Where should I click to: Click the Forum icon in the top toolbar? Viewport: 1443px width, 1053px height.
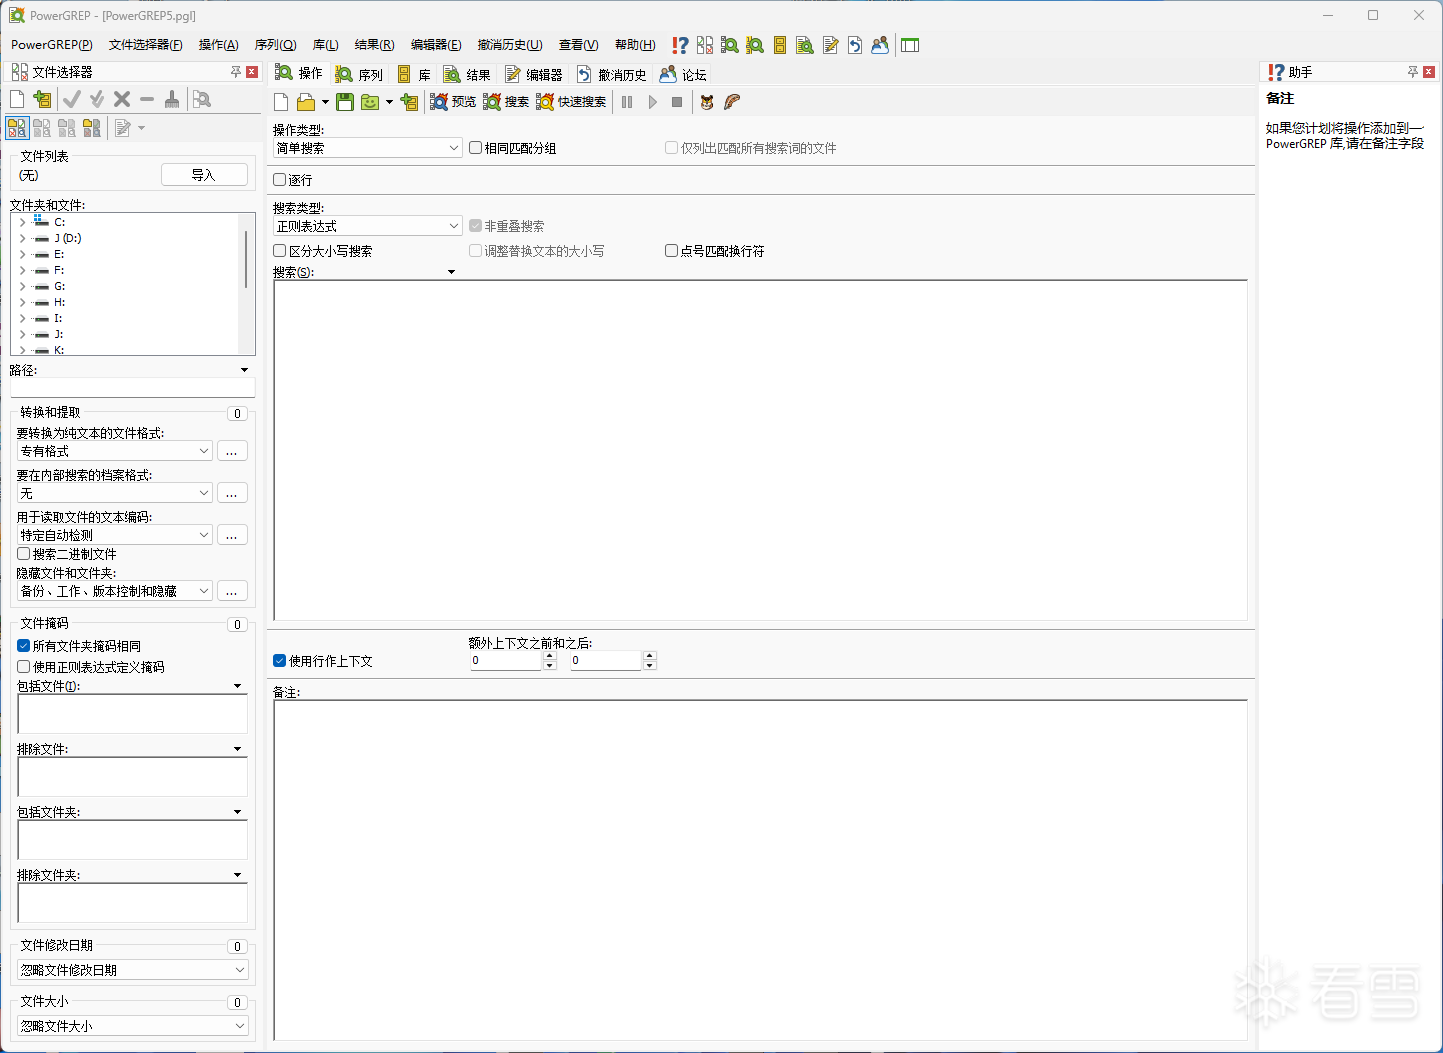pos(880,45)
